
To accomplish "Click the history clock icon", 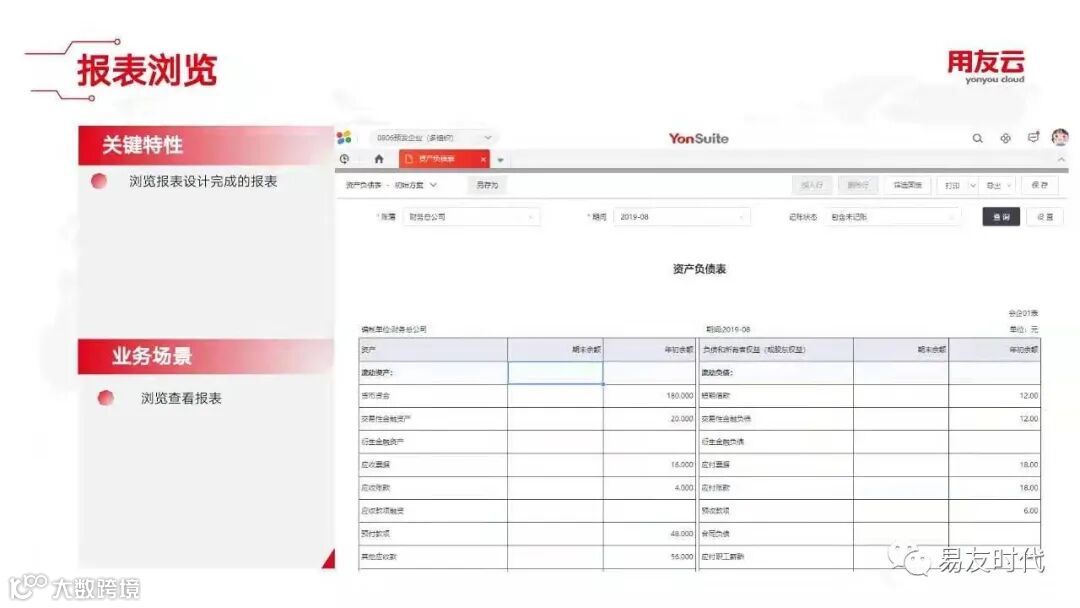I will 344,159.
